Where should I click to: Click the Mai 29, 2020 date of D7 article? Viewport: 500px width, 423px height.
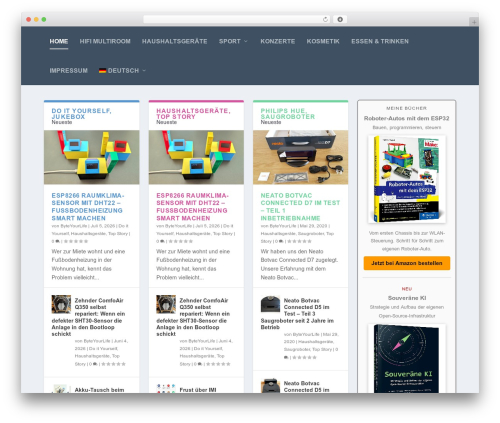pos(313,226)
